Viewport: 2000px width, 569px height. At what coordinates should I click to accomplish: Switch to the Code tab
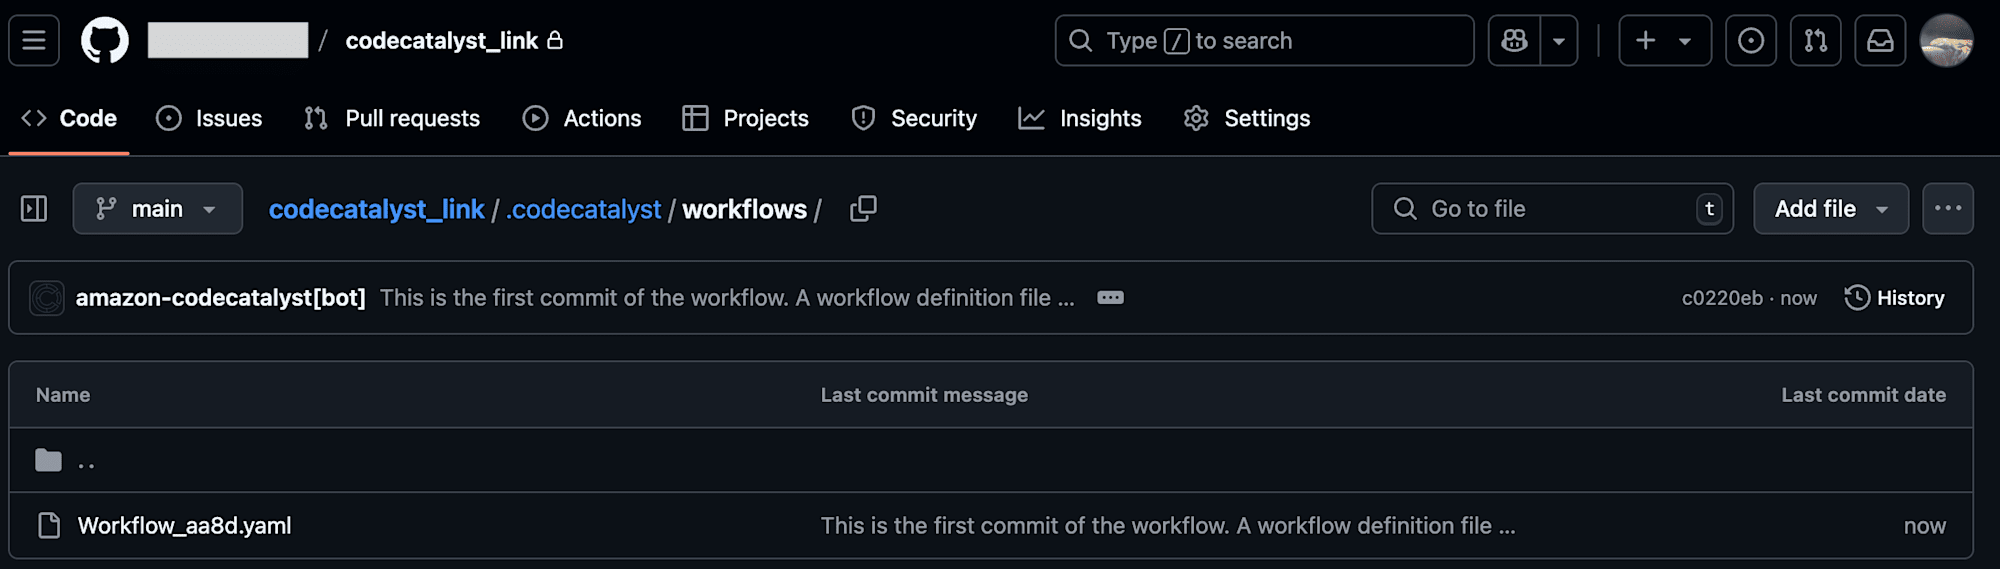(69, 118)
